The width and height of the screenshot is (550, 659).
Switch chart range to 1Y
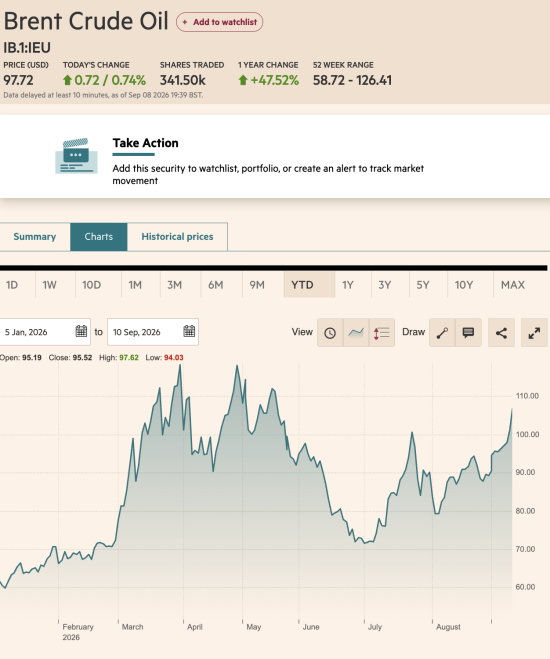pyautogui.click(x=347, y=285)
